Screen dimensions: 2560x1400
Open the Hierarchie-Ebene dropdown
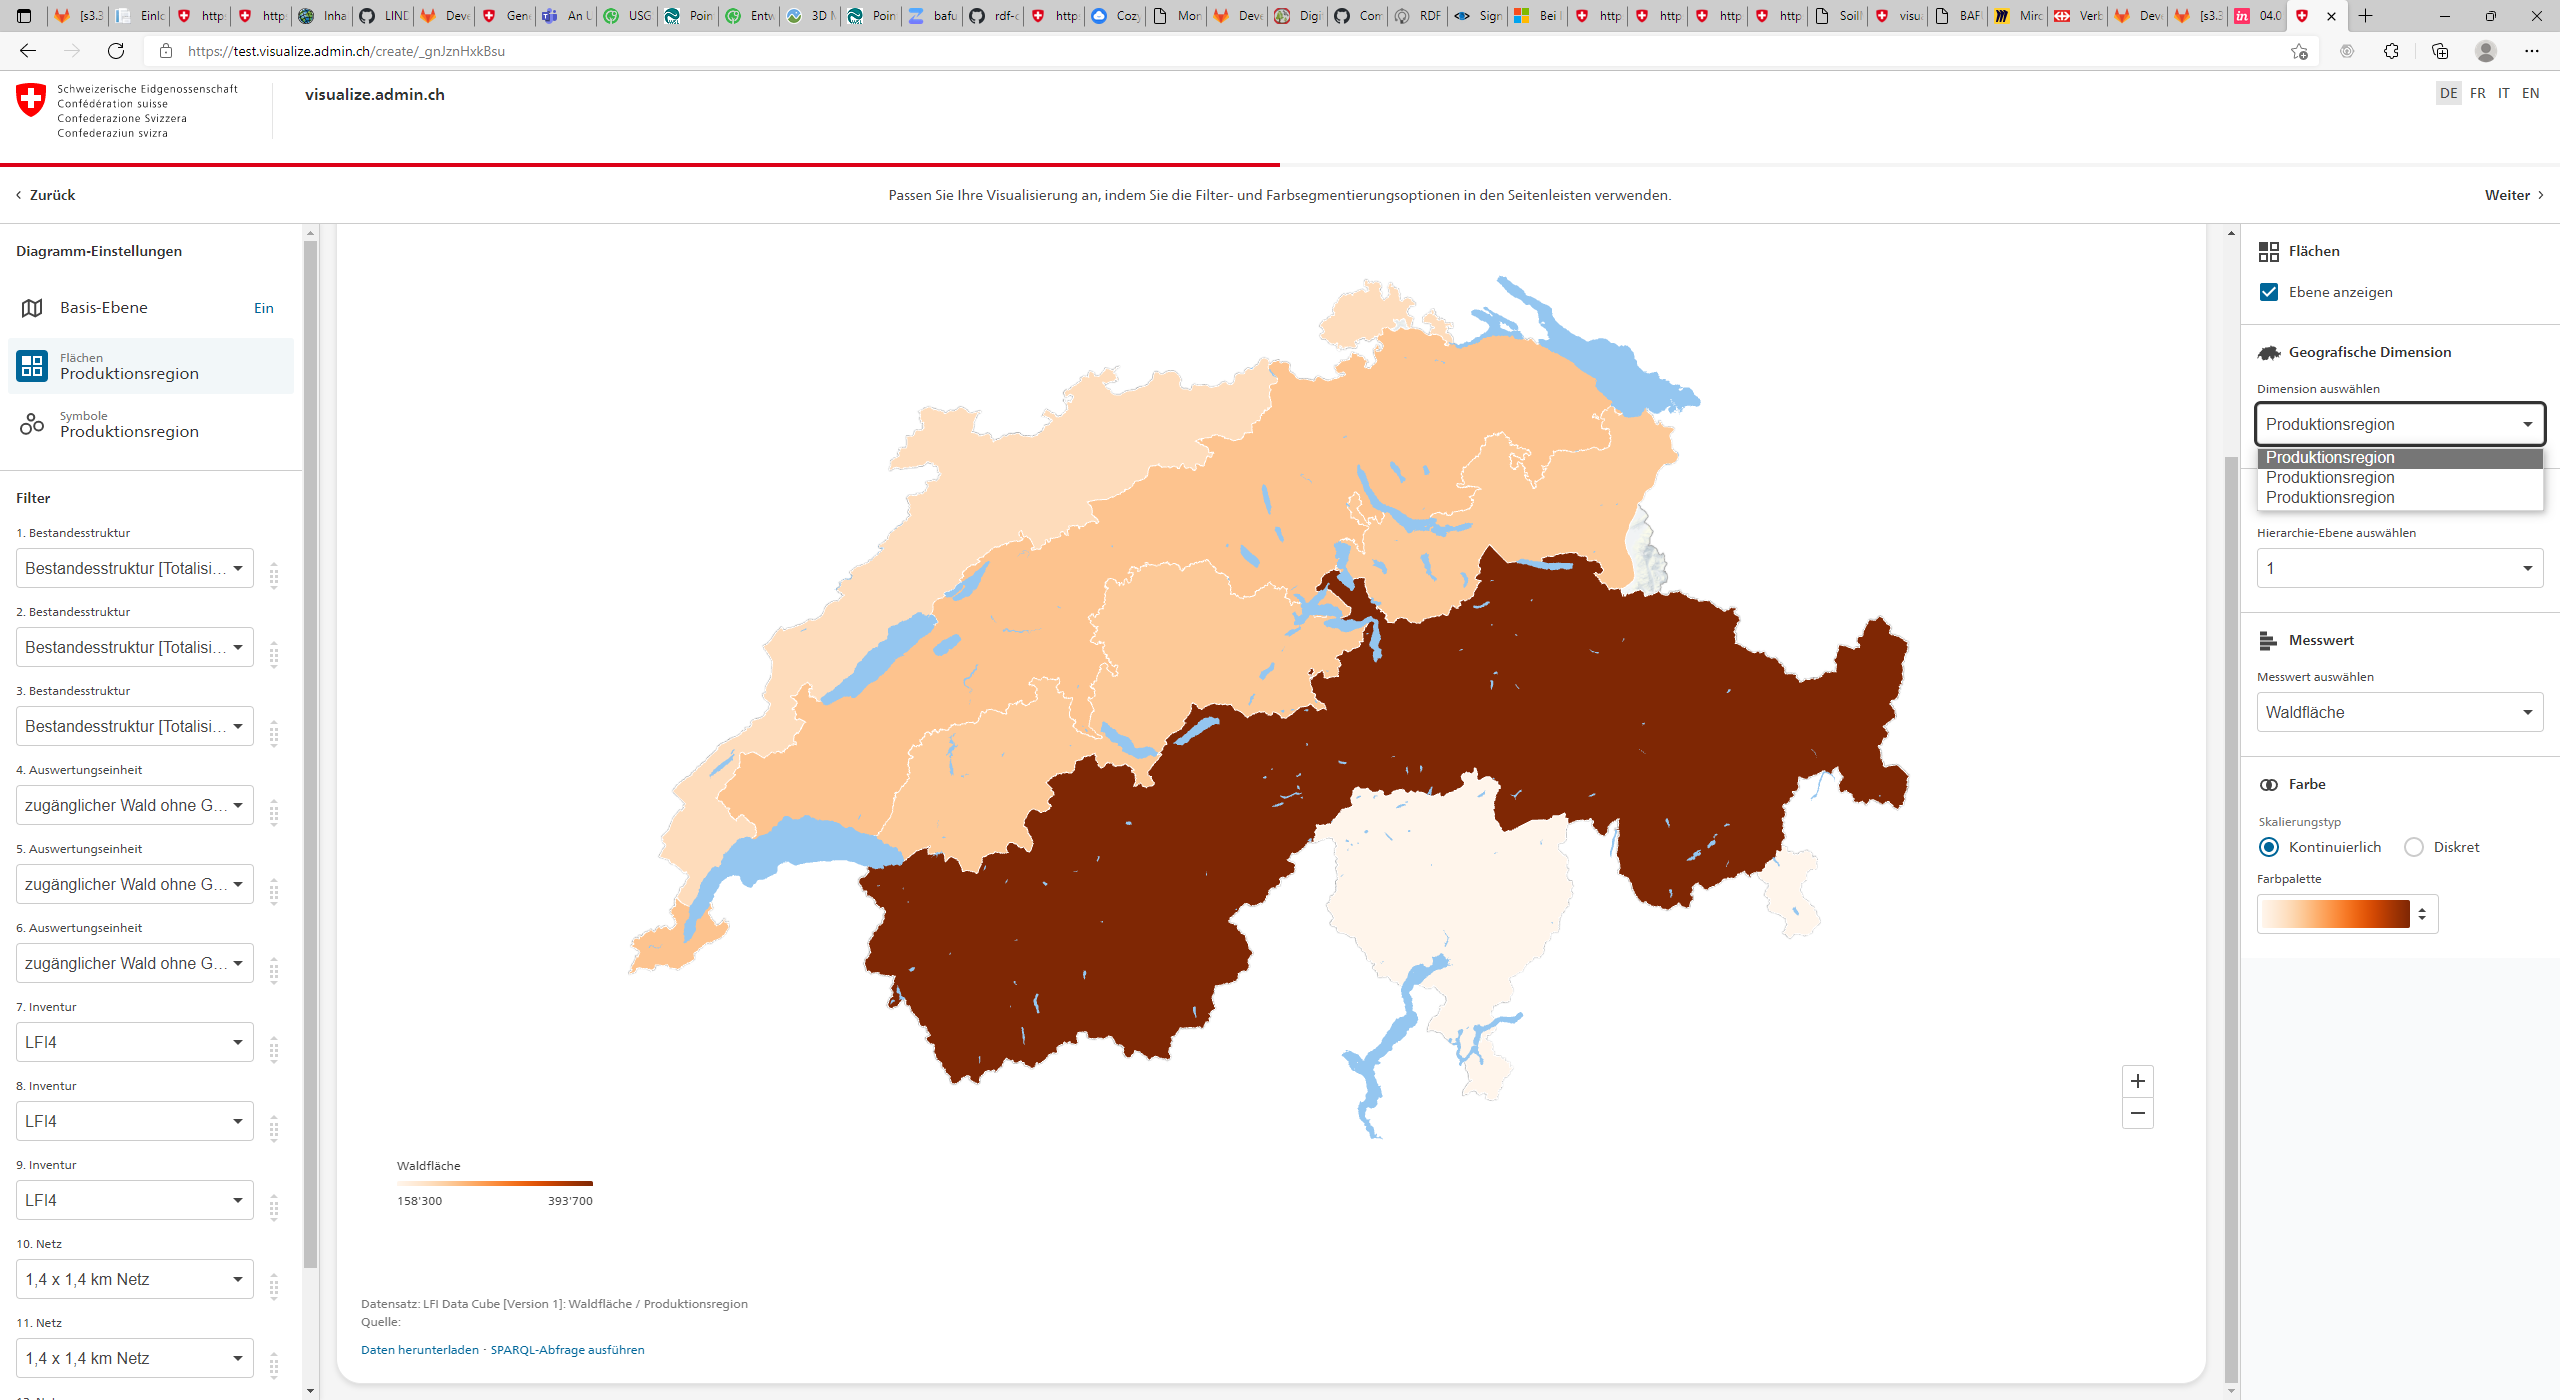(x=2399, y=568)
